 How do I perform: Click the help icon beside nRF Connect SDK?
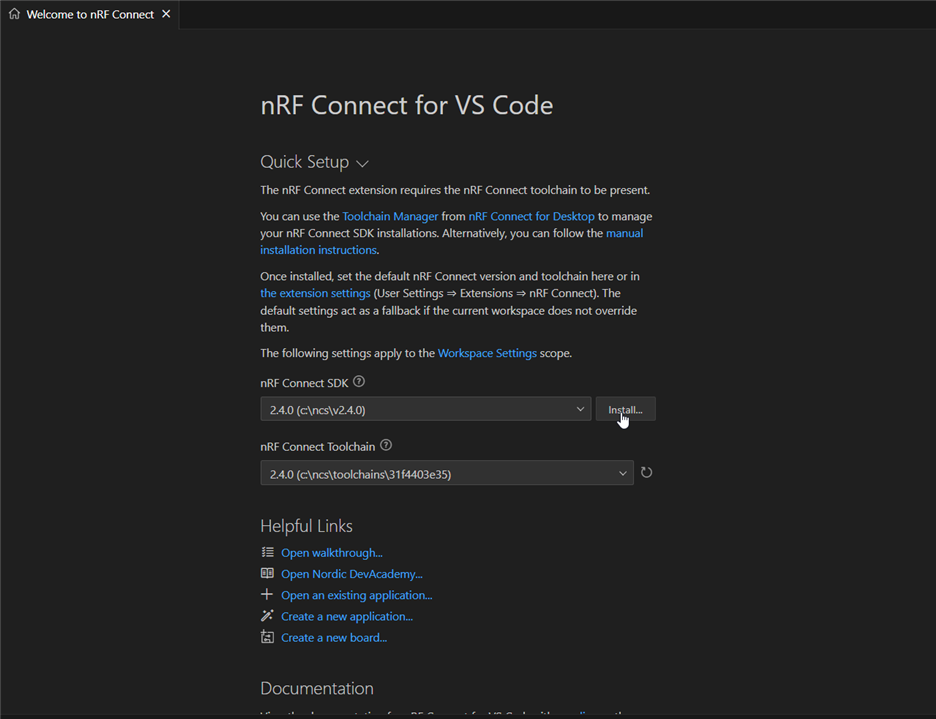pyautogui.click(x=359, y=382)
